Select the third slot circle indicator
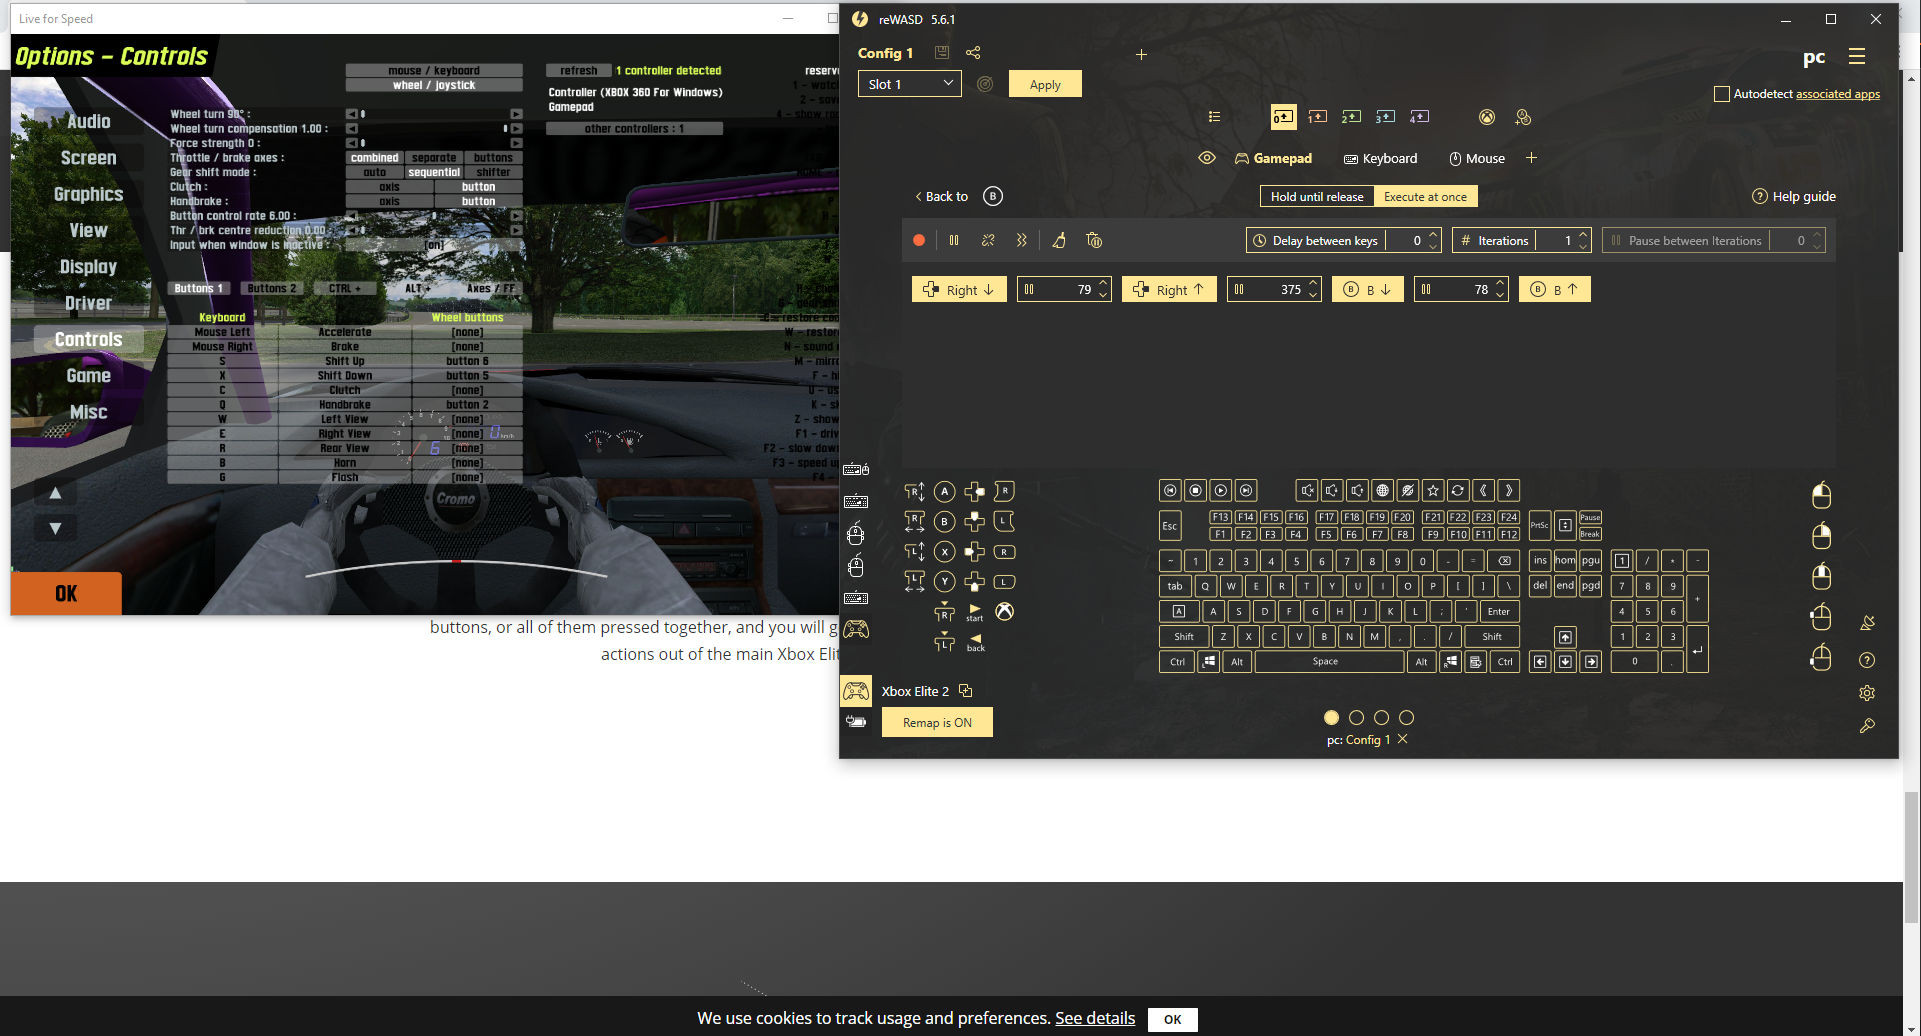 (1381, 717)
